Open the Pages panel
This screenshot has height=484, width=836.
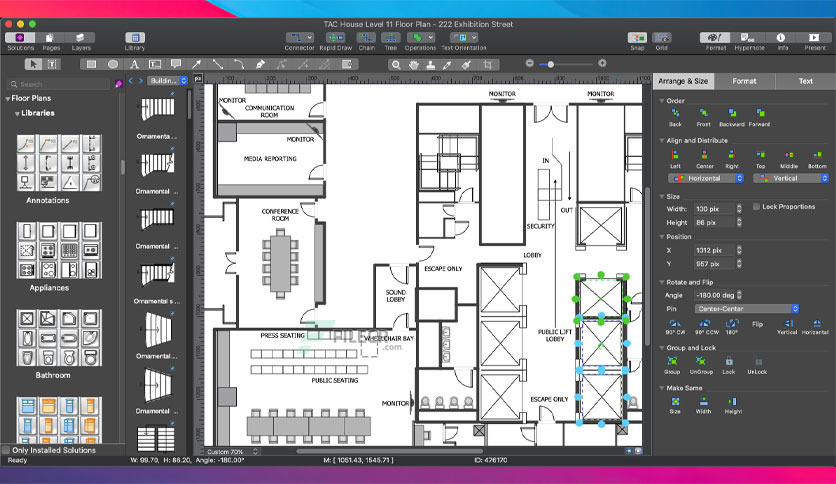(51, 38)
